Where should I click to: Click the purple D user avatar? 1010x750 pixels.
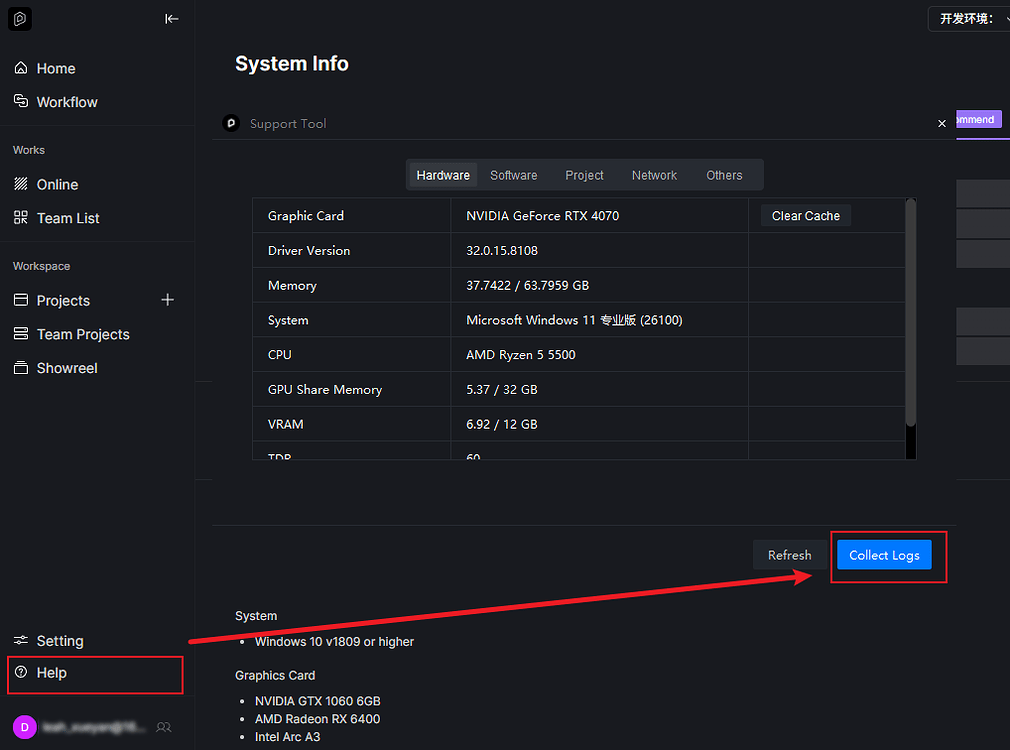click(24, 727)
